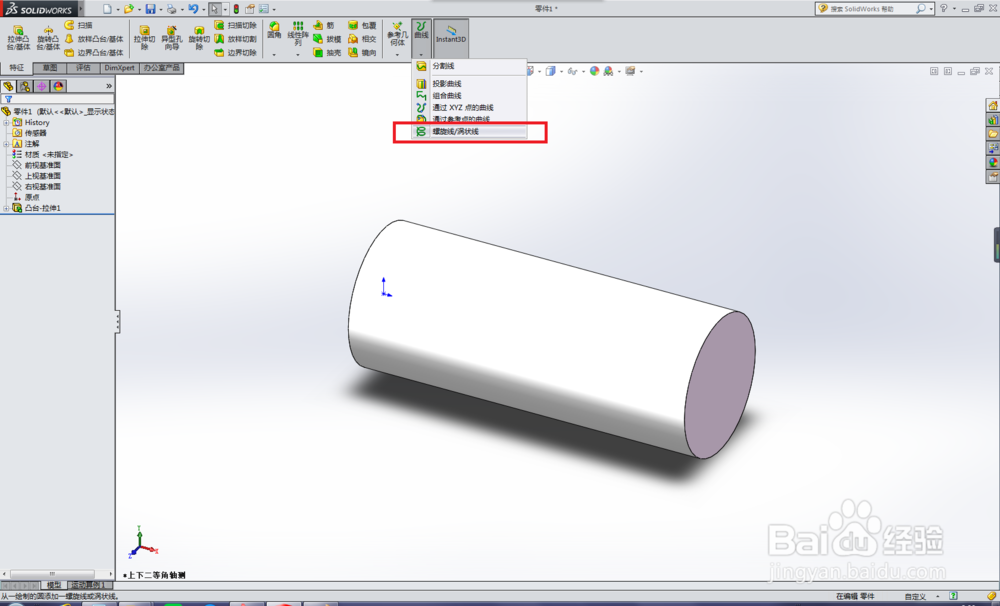
Task: Select the Lofted Boss/Base (放样凸台/基体) tool
Action: [94, 39]
